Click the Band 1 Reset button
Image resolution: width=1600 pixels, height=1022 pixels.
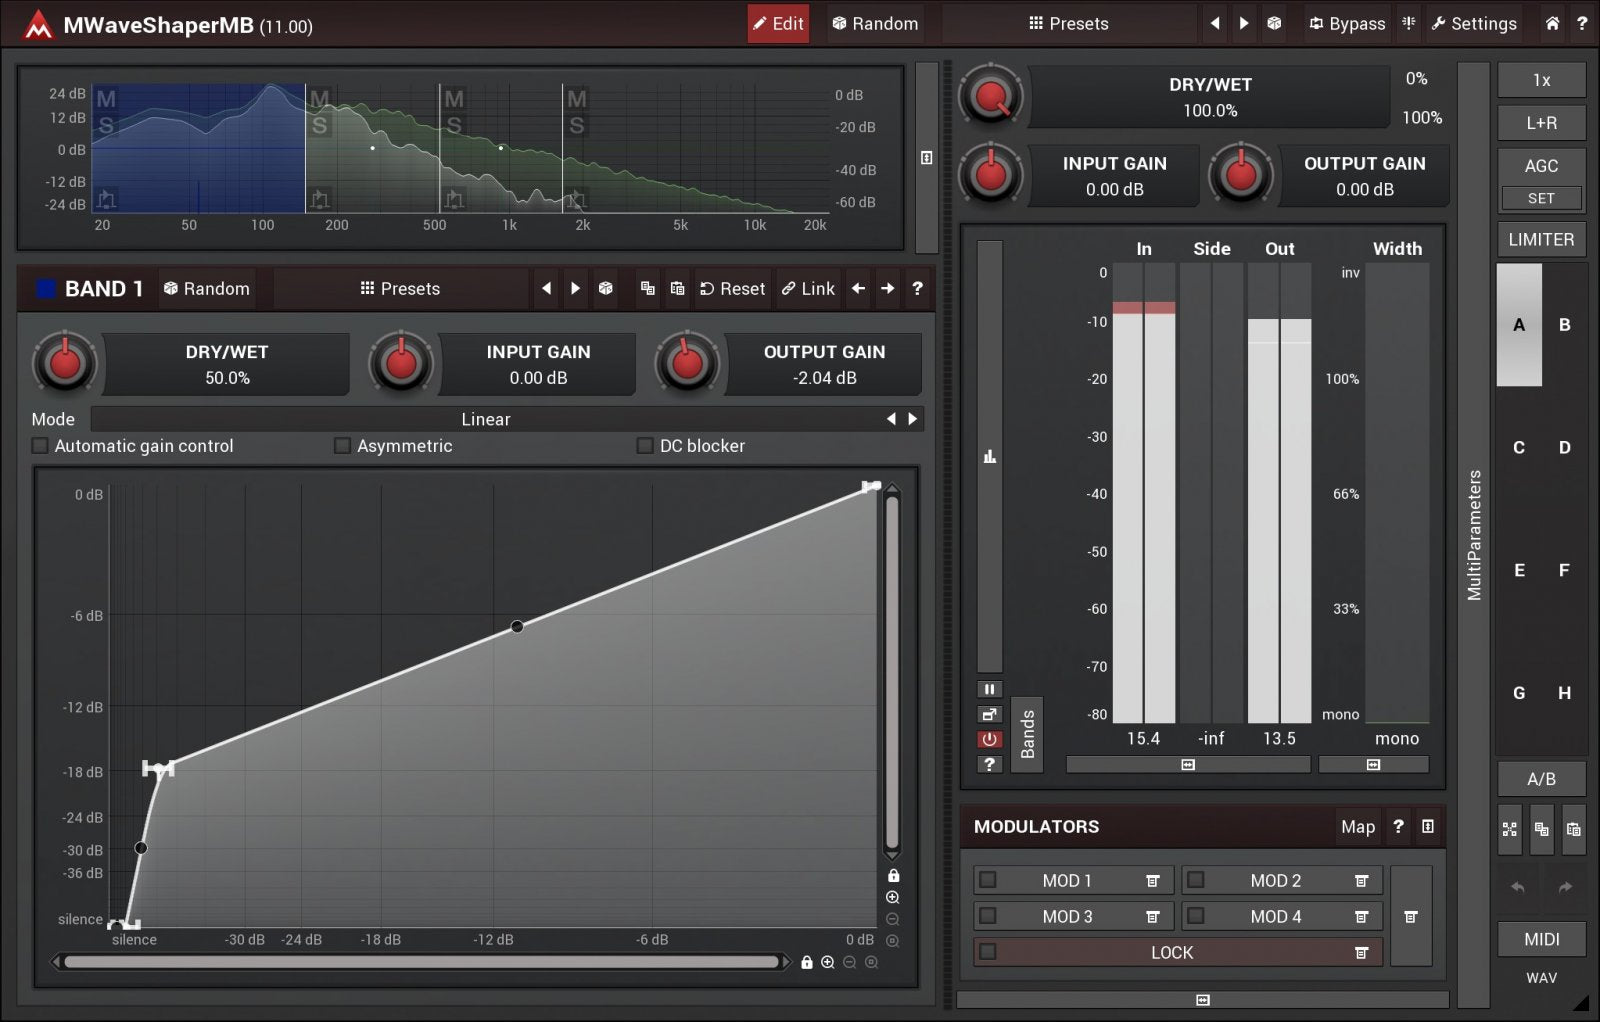[732, 289]
